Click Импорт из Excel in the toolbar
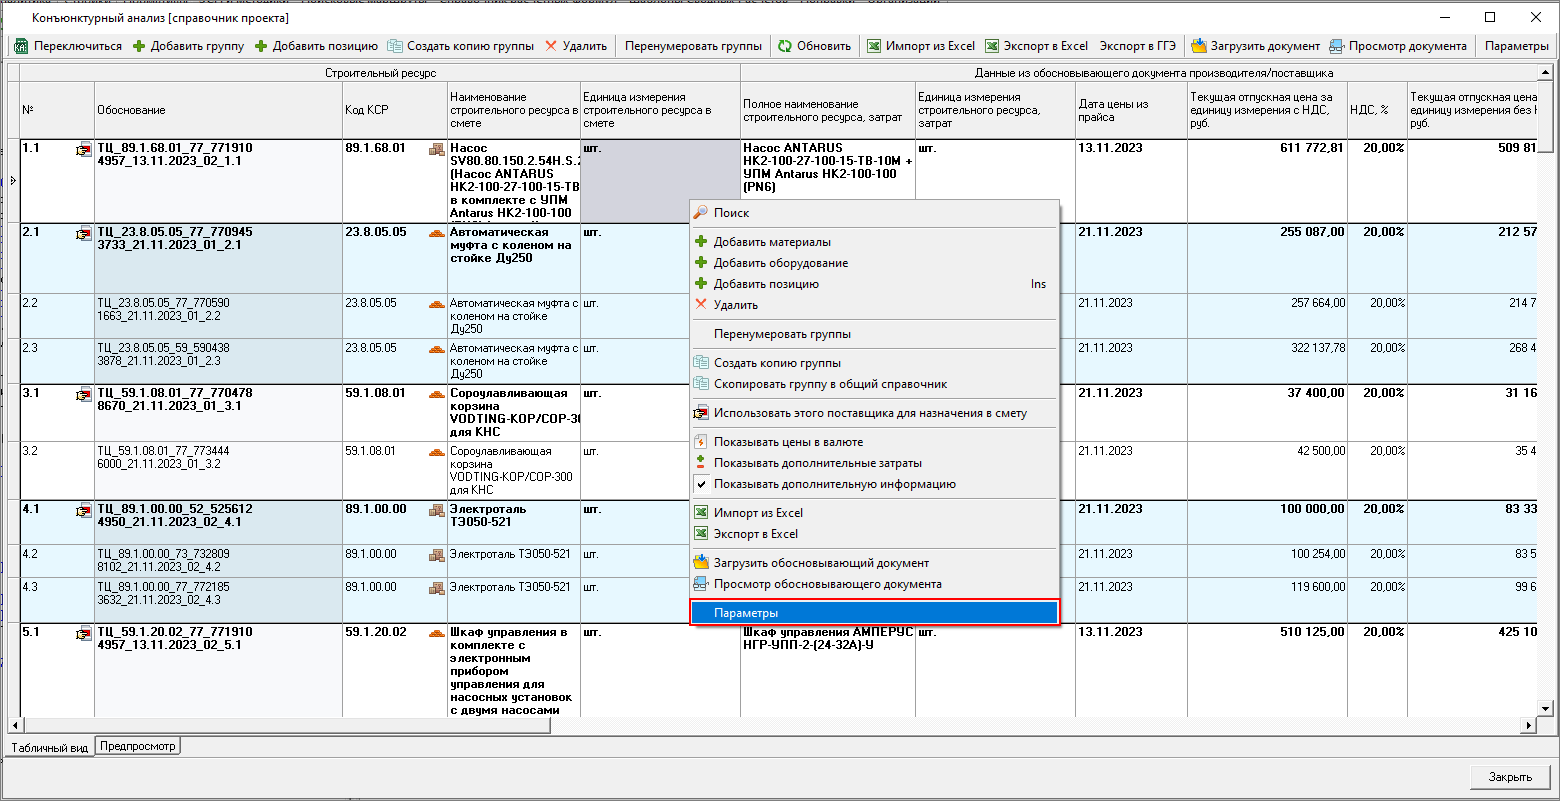Screen dimensions: 1560x801 coord(920,46)
